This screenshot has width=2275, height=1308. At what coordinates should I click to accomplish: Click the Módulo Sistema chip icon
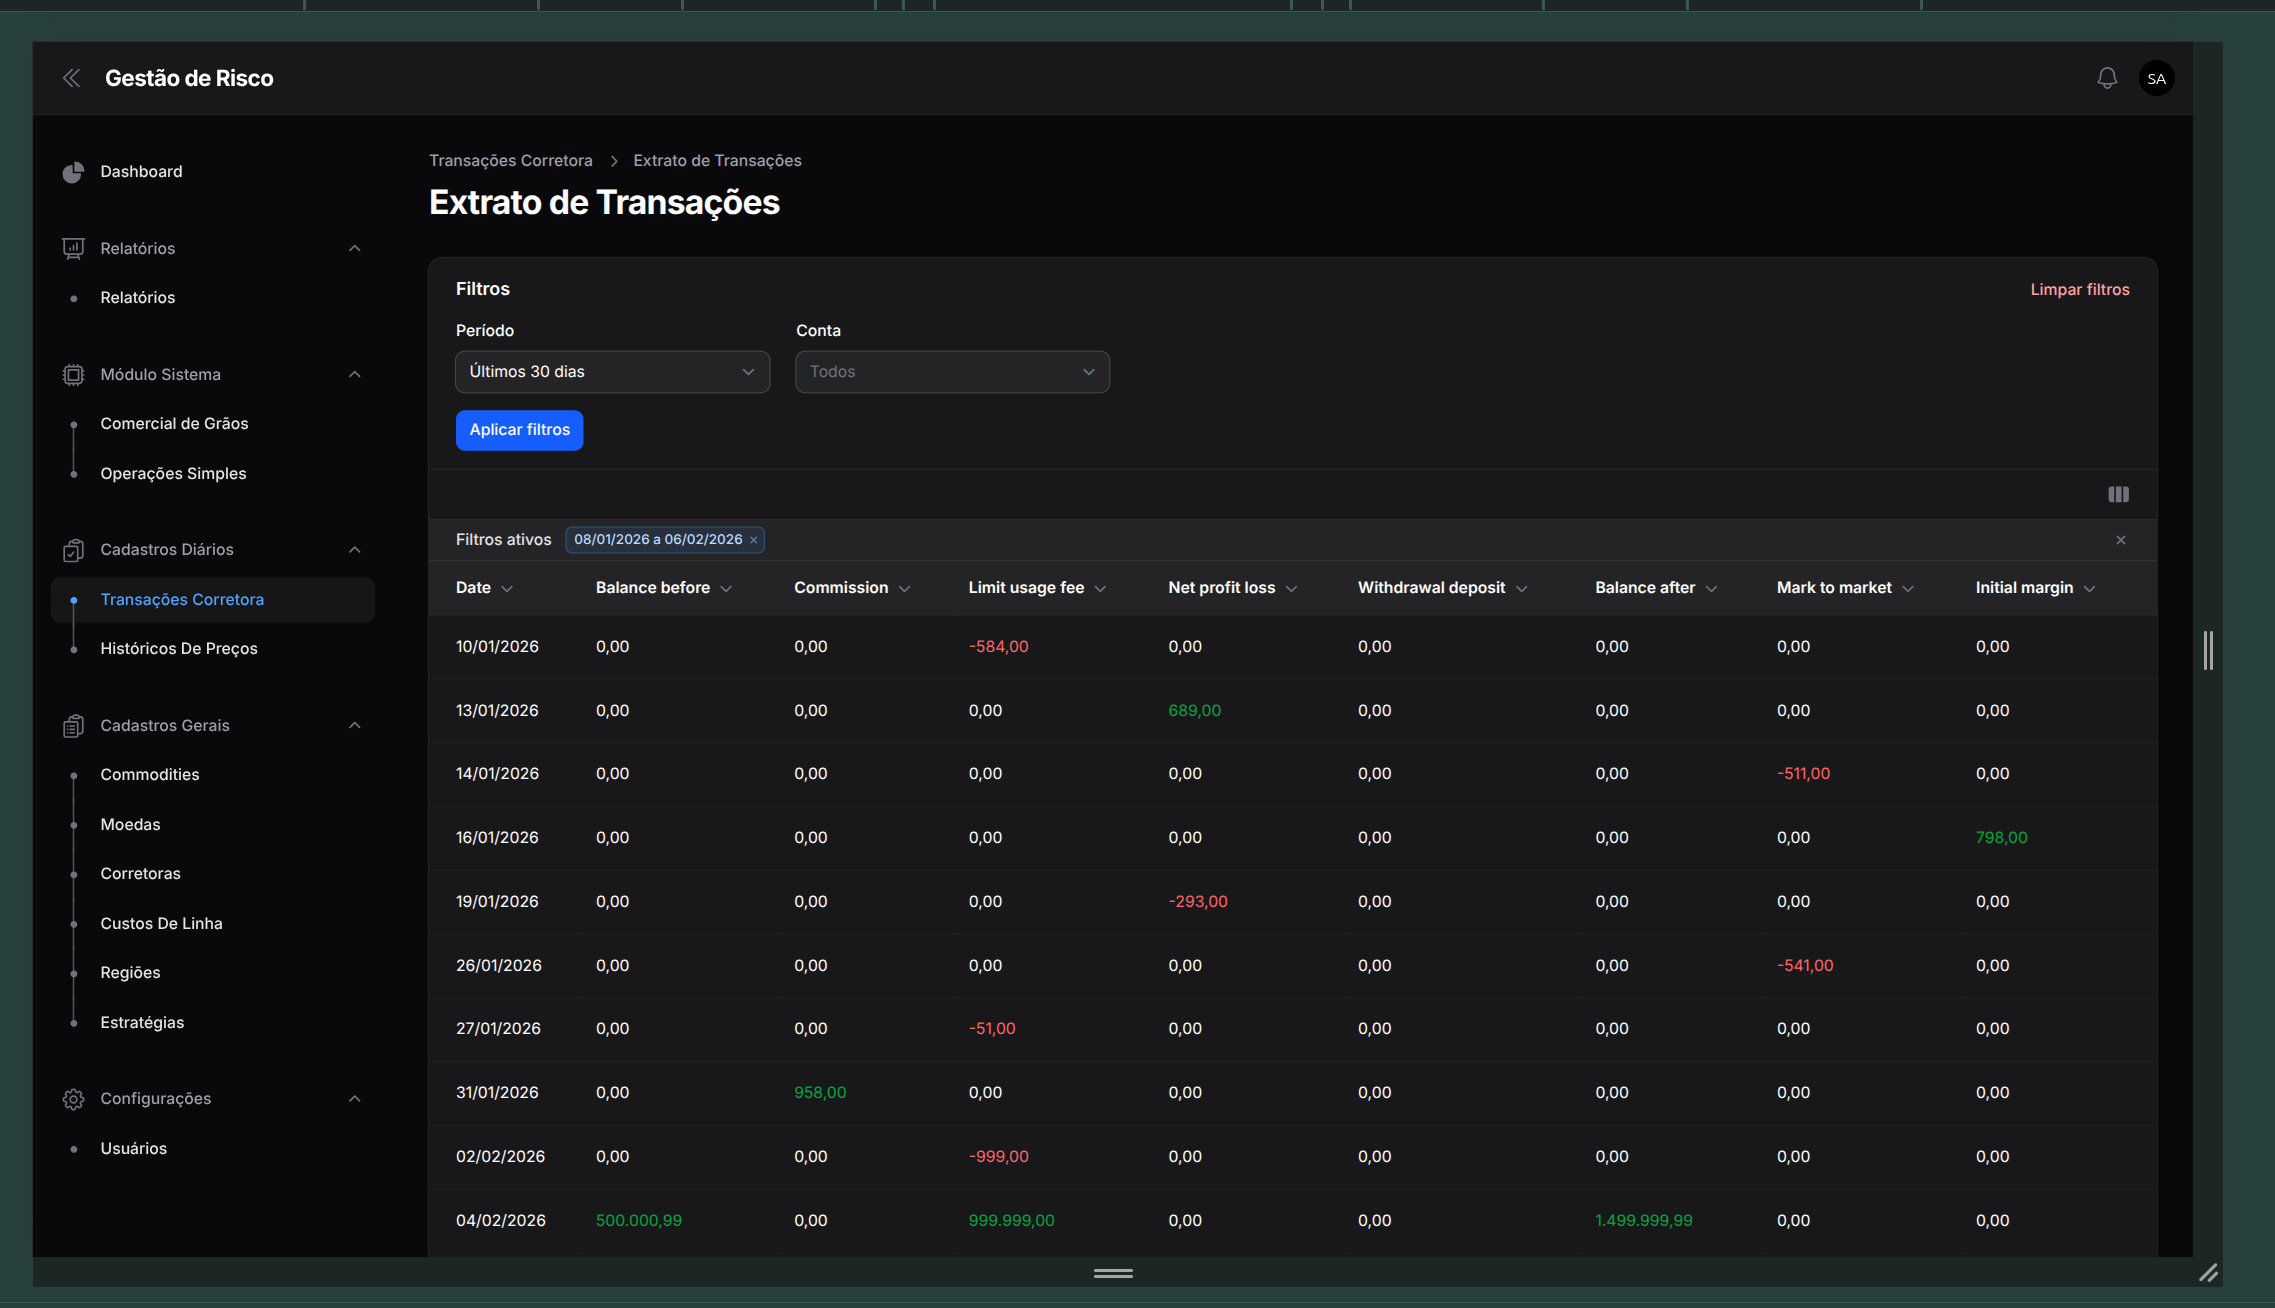[73, 374]
